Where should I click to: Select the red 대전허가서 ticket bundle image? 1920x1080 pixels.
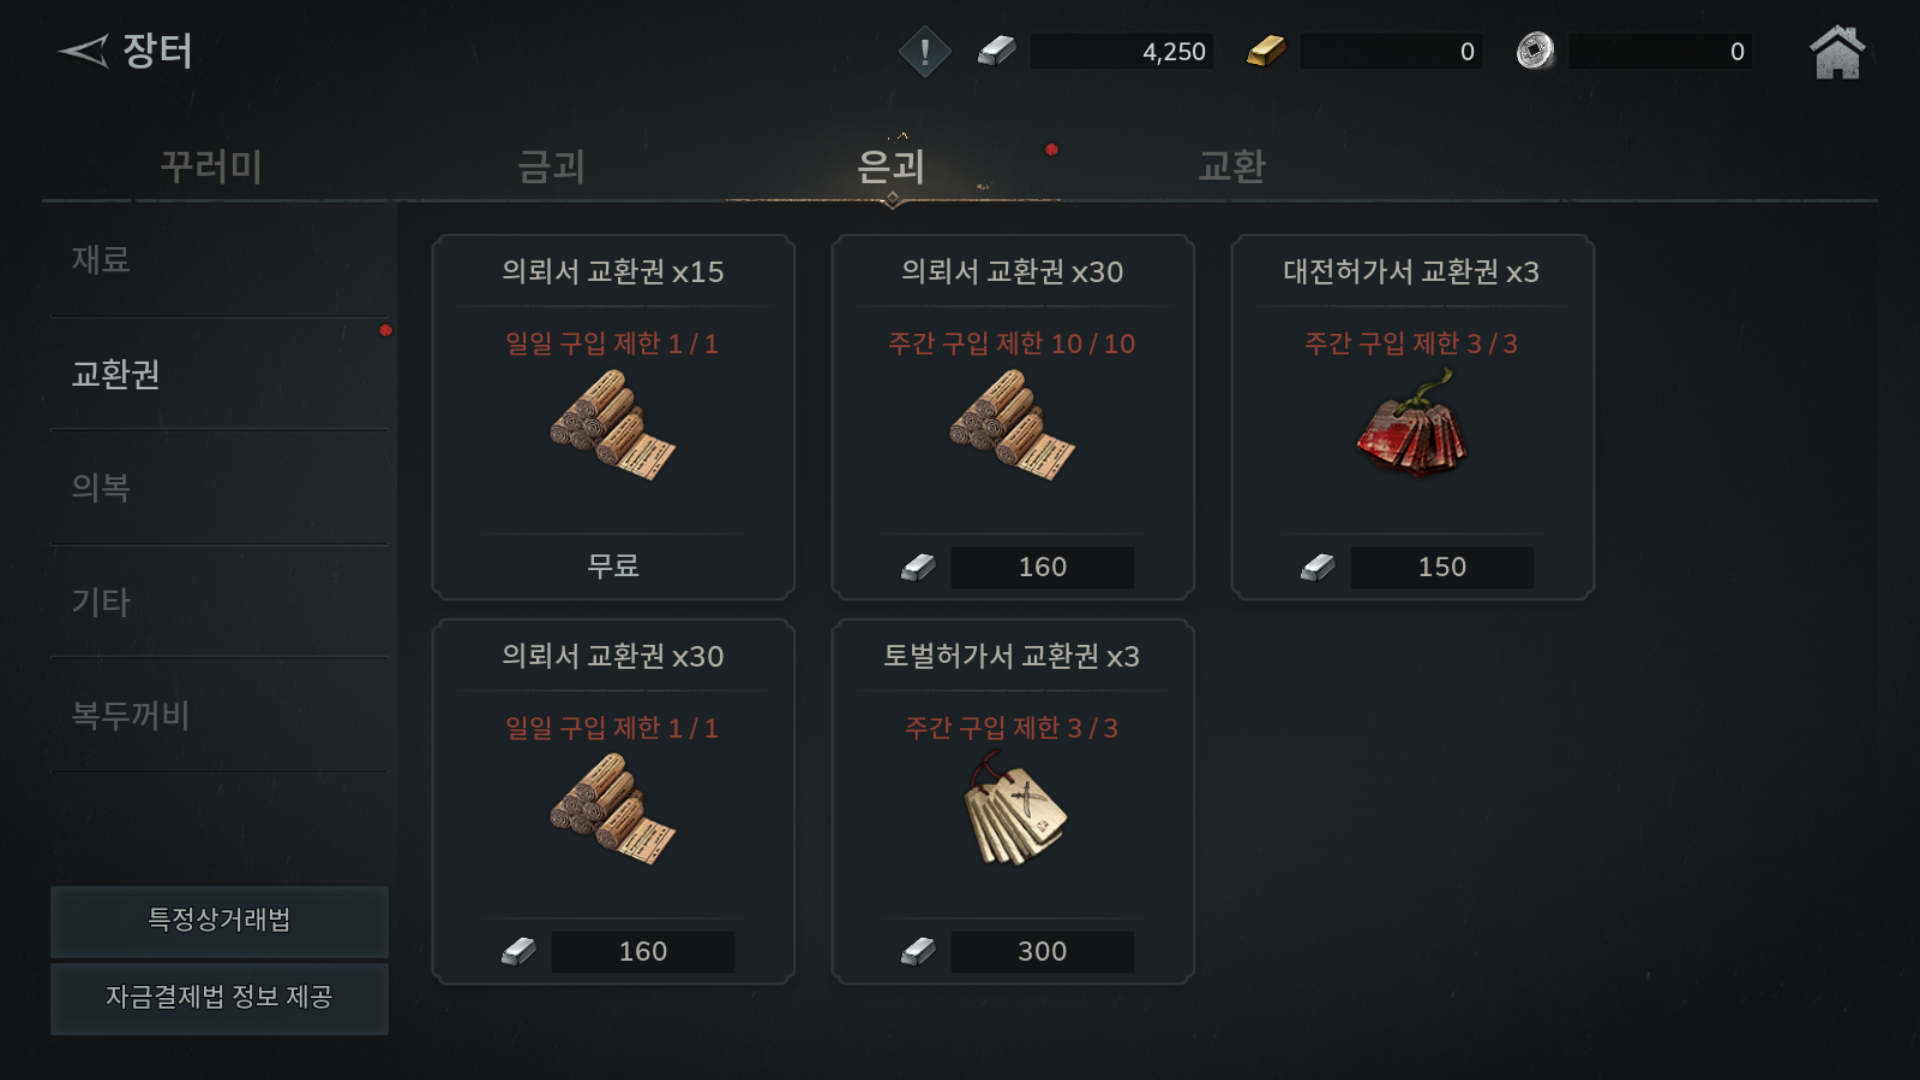point(1411,421)
